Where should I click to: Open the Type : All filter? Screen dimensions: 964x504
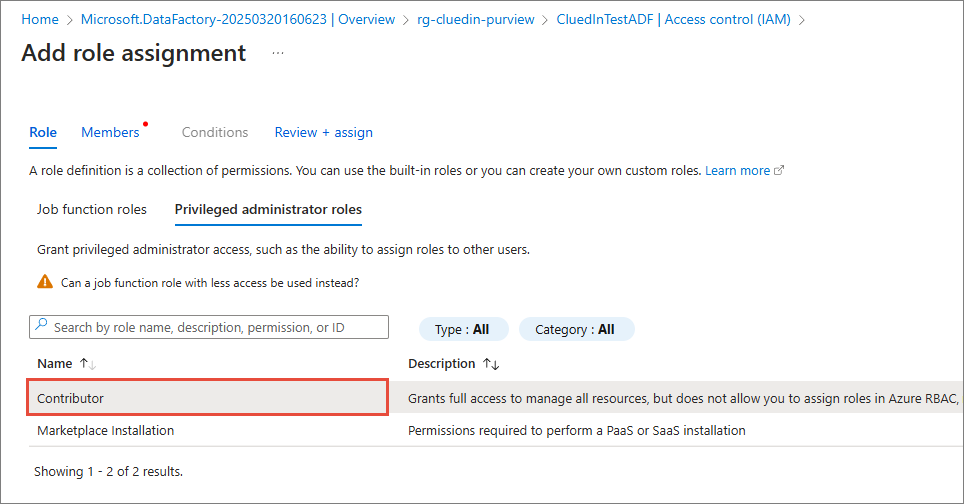tap(464, 329)
